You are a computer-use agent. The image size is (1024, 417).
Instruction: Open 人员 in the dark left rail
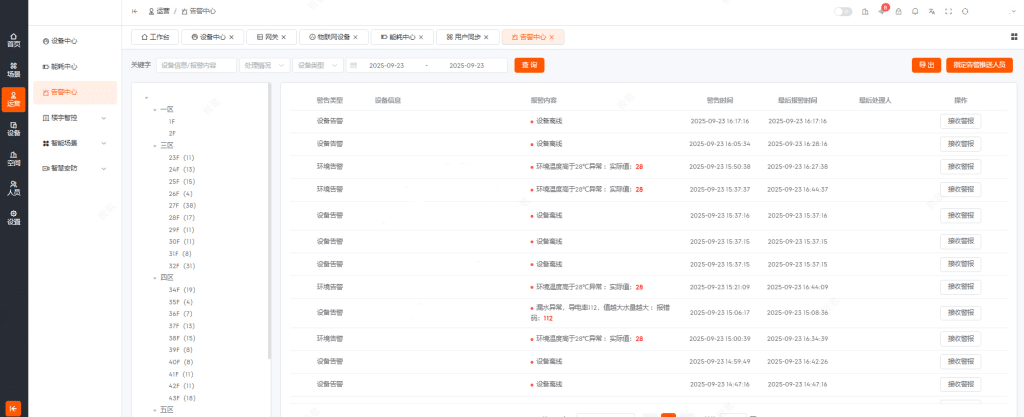coord(14,188)
